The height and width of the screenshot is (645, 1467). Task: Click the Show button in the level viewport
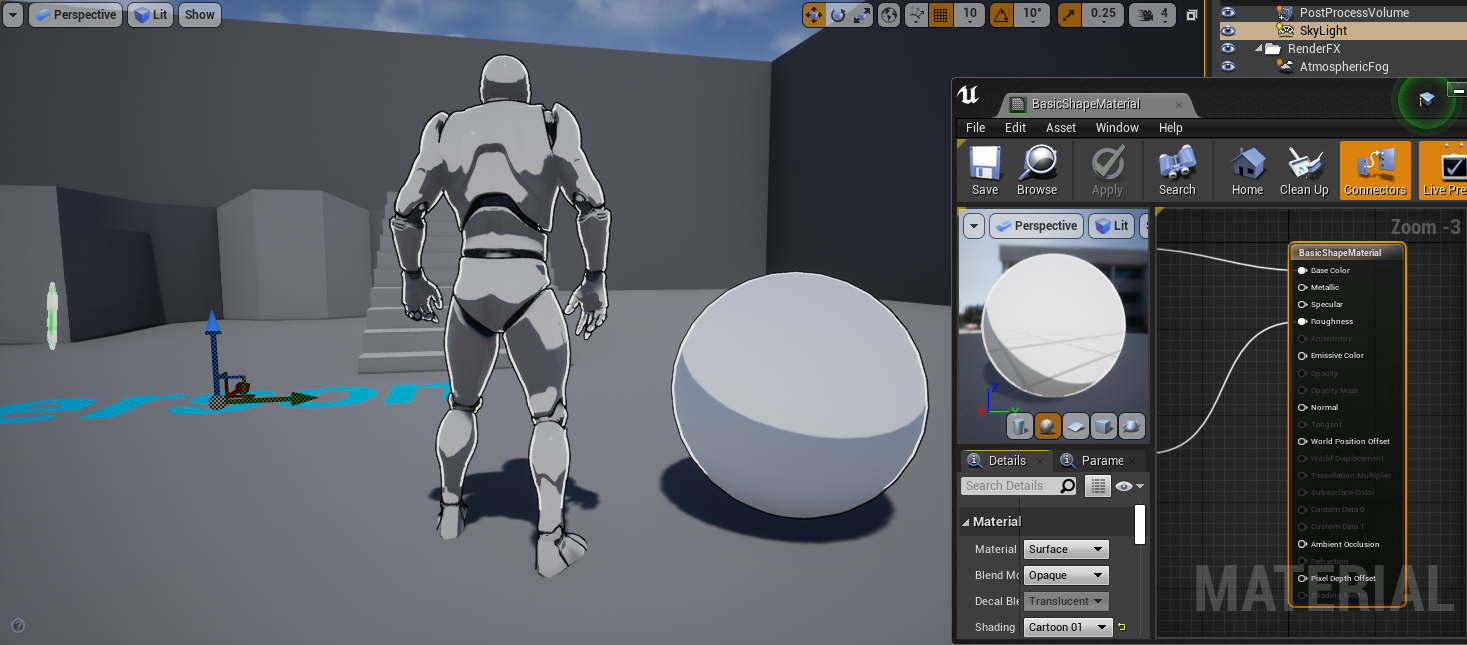tap(198, 14)
